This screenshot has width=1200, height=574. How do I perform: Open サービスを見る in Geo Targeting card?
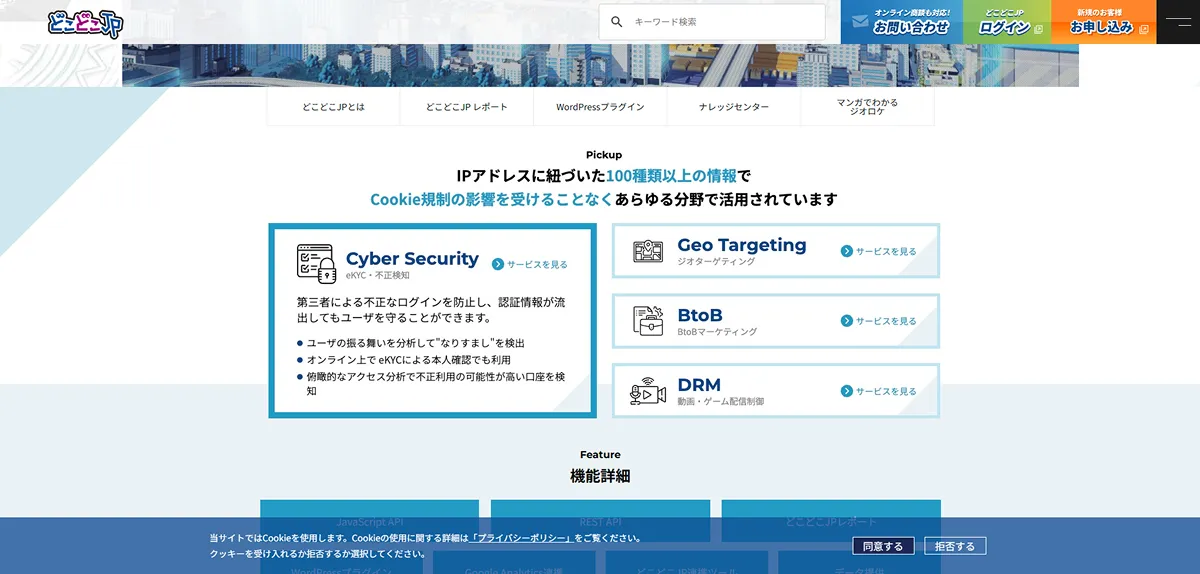(x=886, y=252)
